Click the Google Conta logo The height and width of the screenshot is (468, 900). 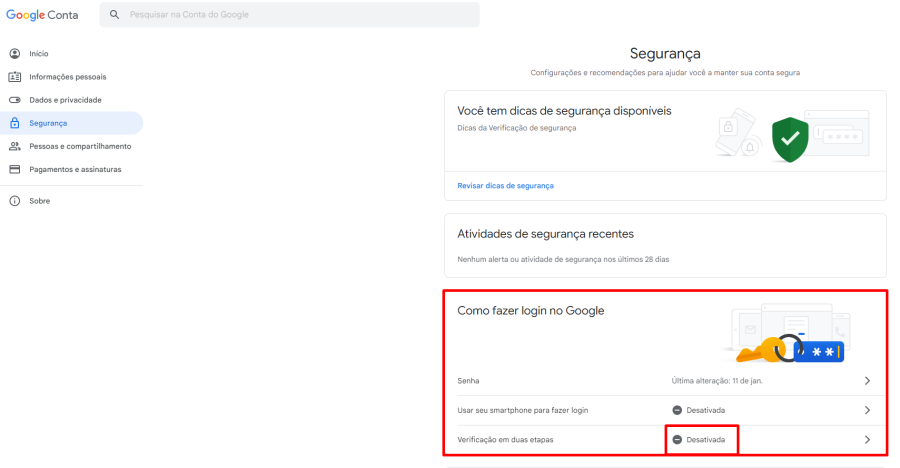[42, 15]
